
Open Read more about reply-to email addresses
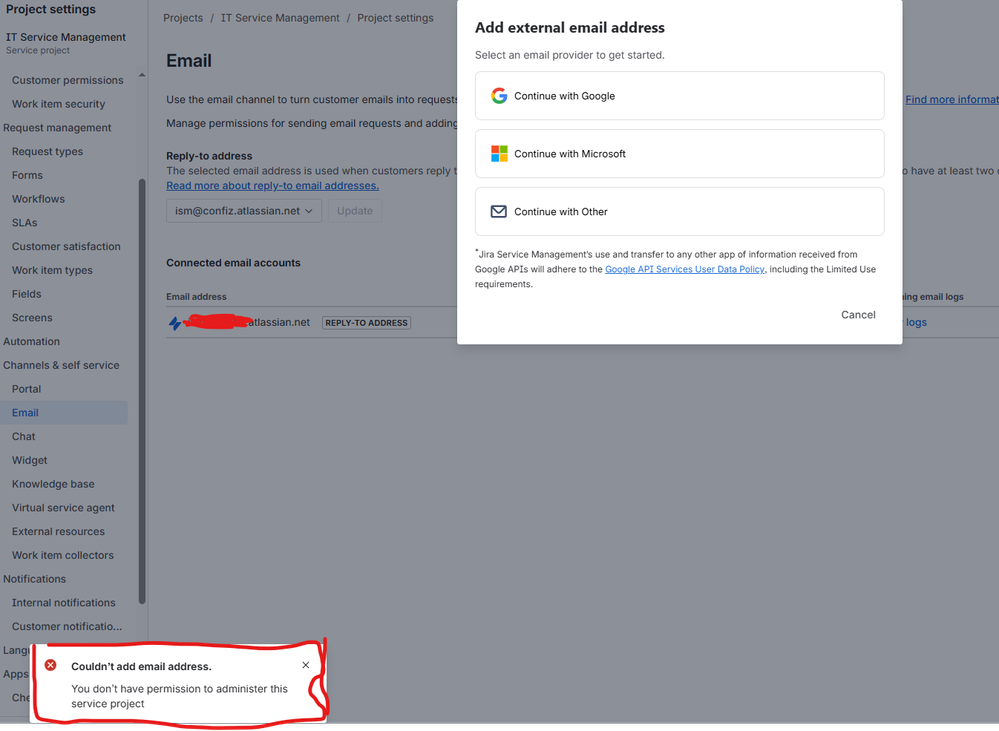(x=273, y=185)
